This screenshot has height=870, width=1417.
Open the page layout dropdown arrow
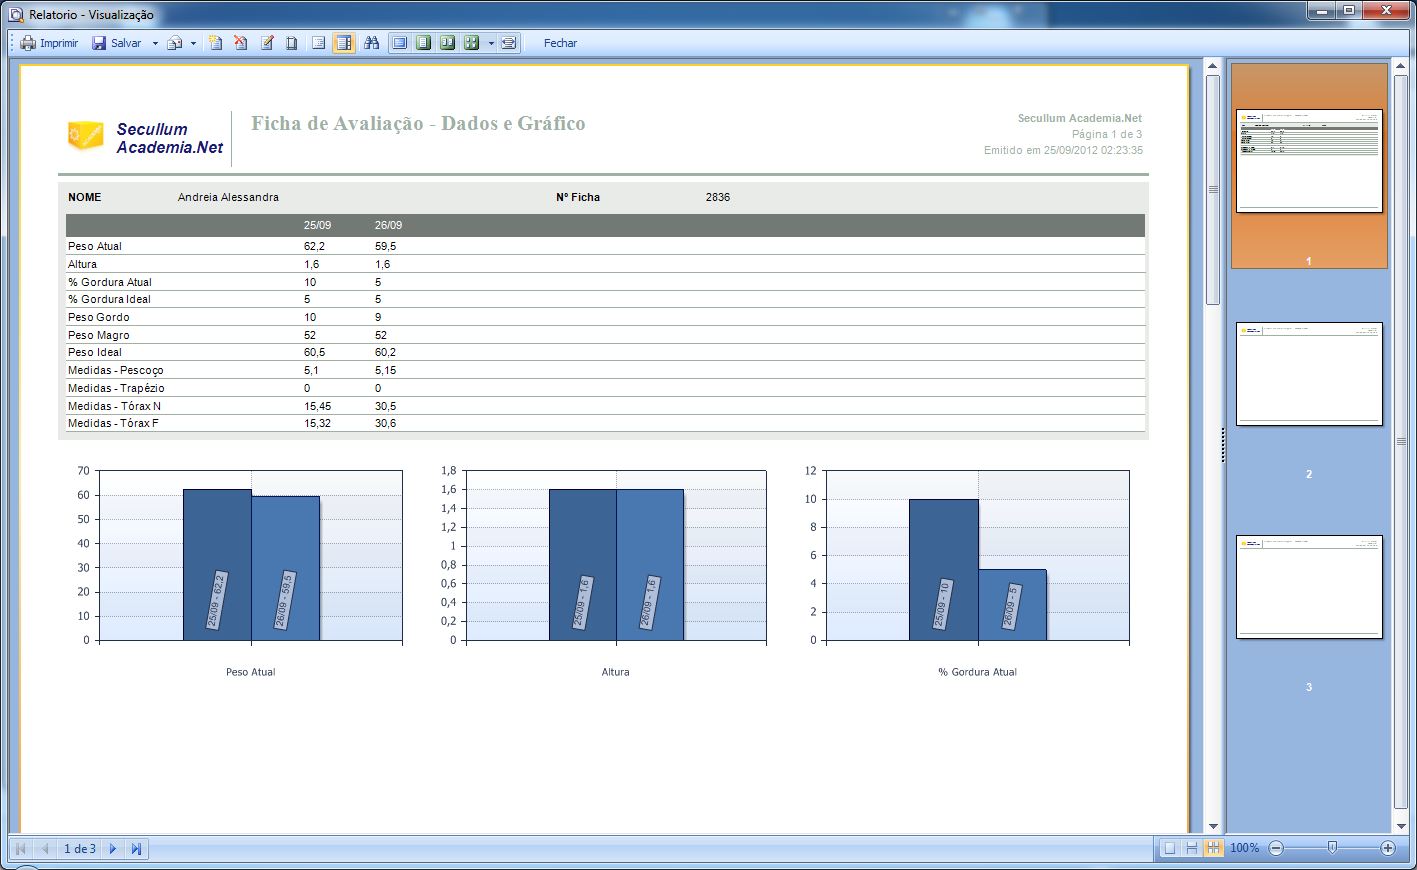(x=491, y=43)
